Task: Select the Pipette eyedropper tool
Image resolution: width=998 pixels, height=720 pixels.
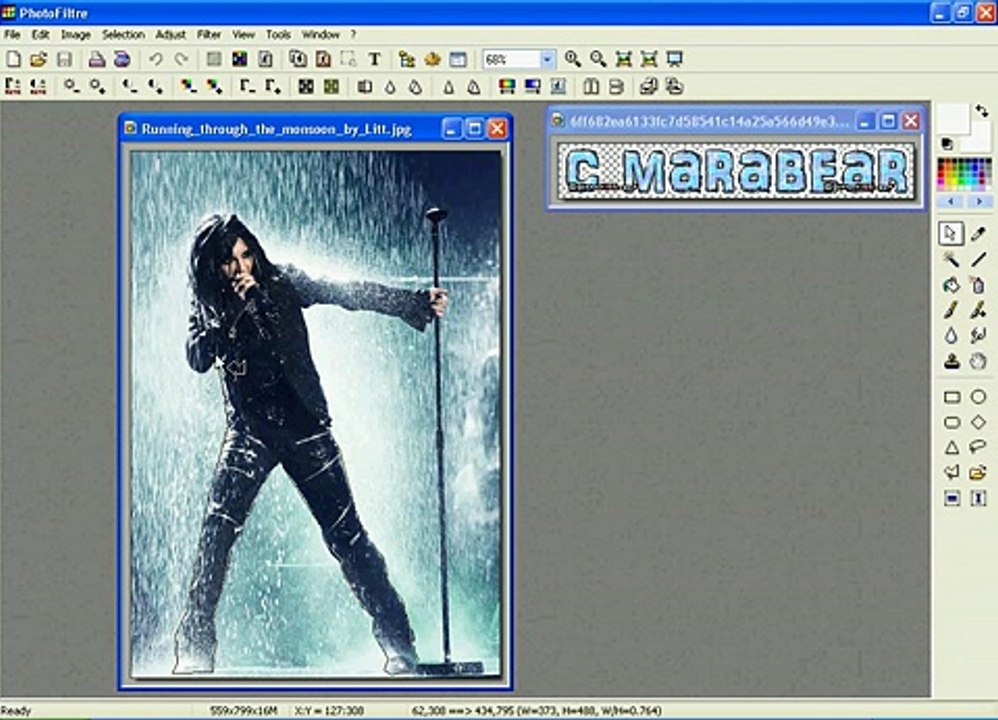Action: 978,234
